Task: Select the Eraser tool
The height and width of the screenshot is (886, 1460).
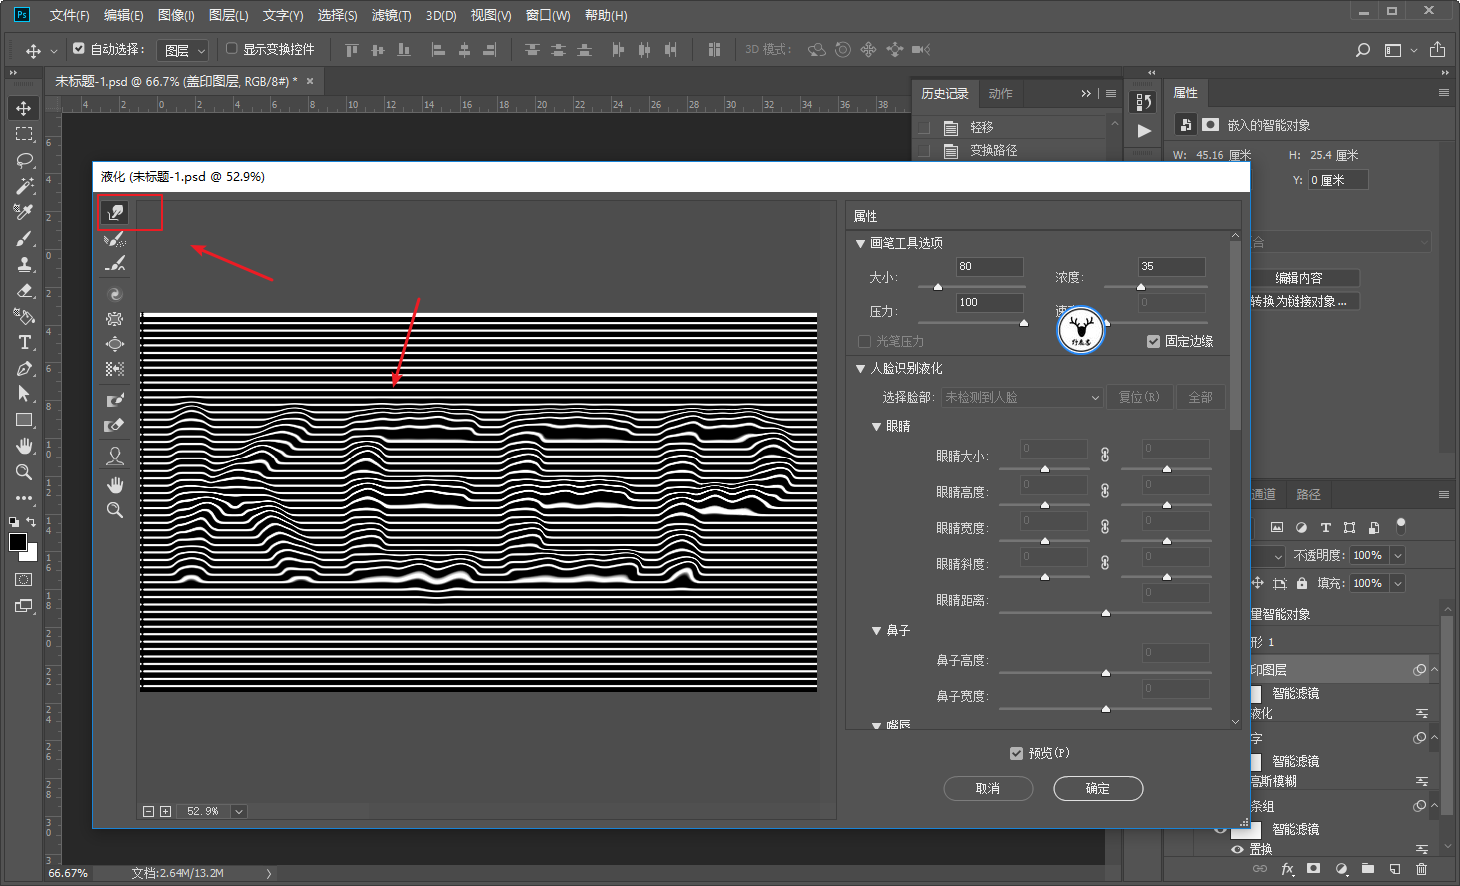Action: [24, 290]
